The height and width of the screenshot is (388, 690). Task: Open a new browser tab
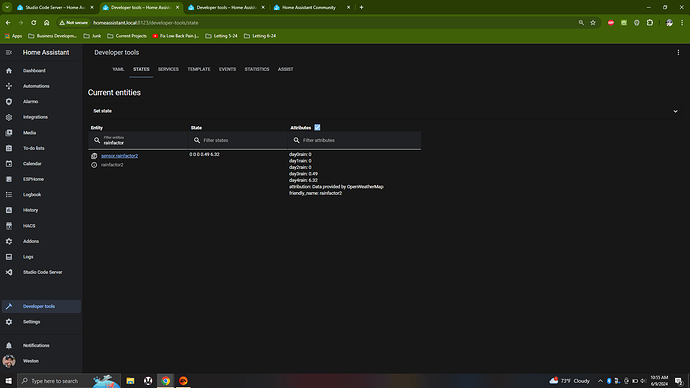tap(361, 7)
